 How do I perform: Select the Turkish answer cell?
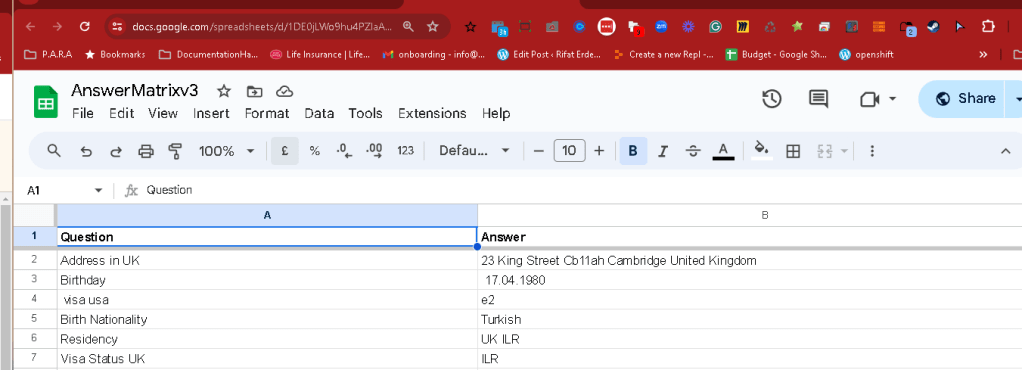(x=750, y=319)
